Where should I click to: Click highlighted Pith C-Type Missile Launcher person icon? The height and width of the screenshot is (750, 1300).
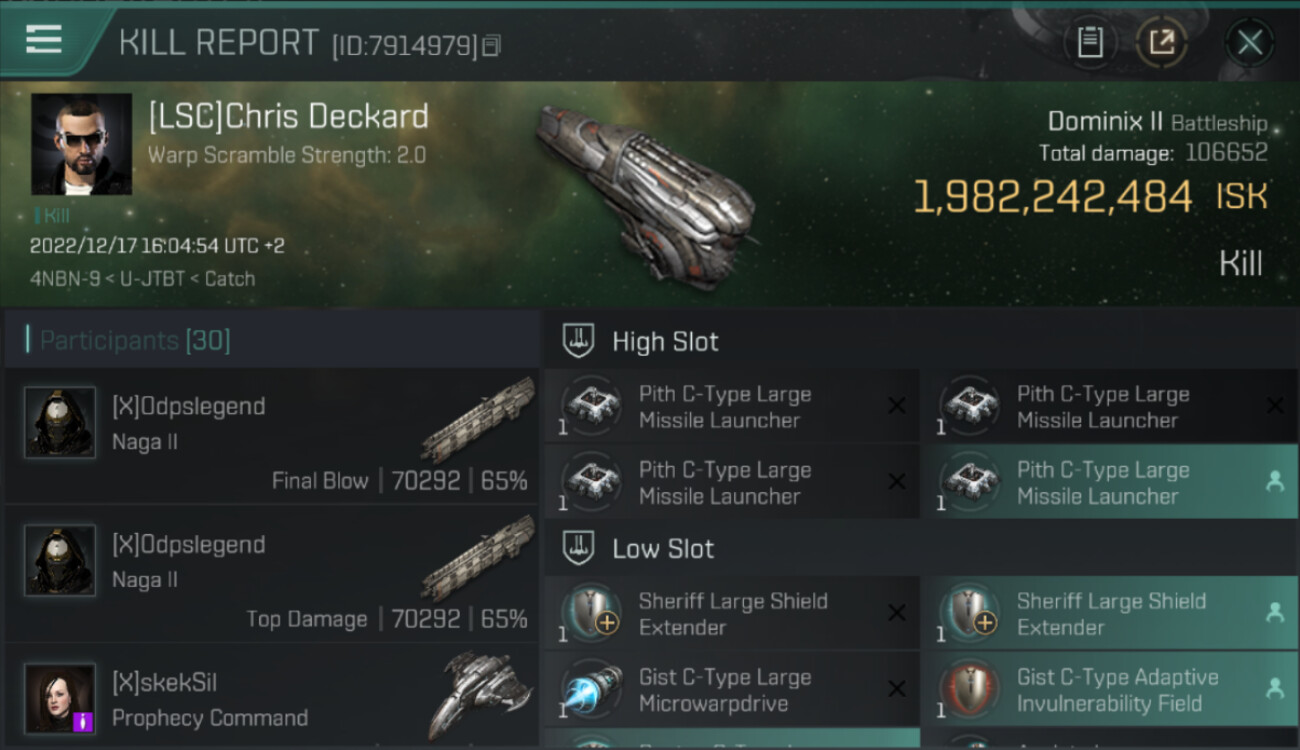(x=1274, y=481)
